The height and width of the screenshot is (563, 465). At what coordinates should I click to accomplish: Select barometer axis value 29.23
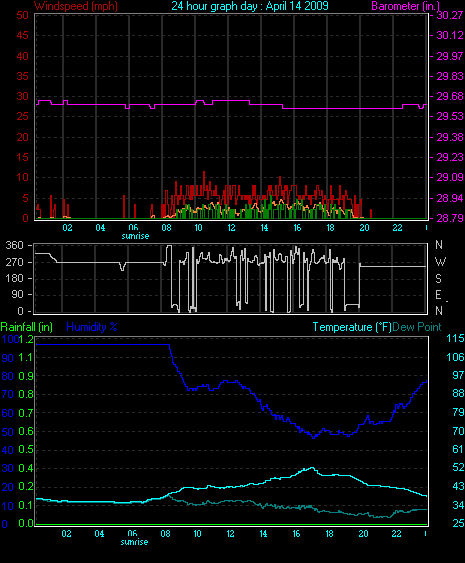click(449, 157)
